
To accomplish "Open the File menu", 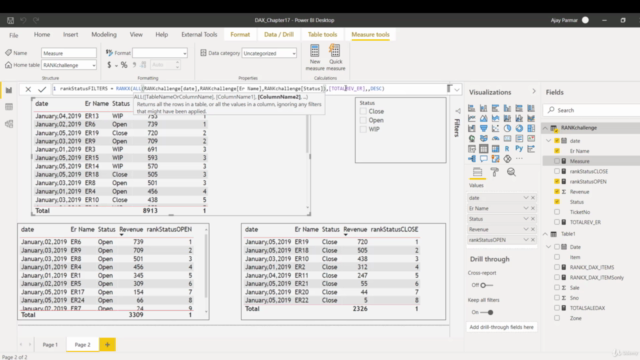I will [x=13, y=35].
